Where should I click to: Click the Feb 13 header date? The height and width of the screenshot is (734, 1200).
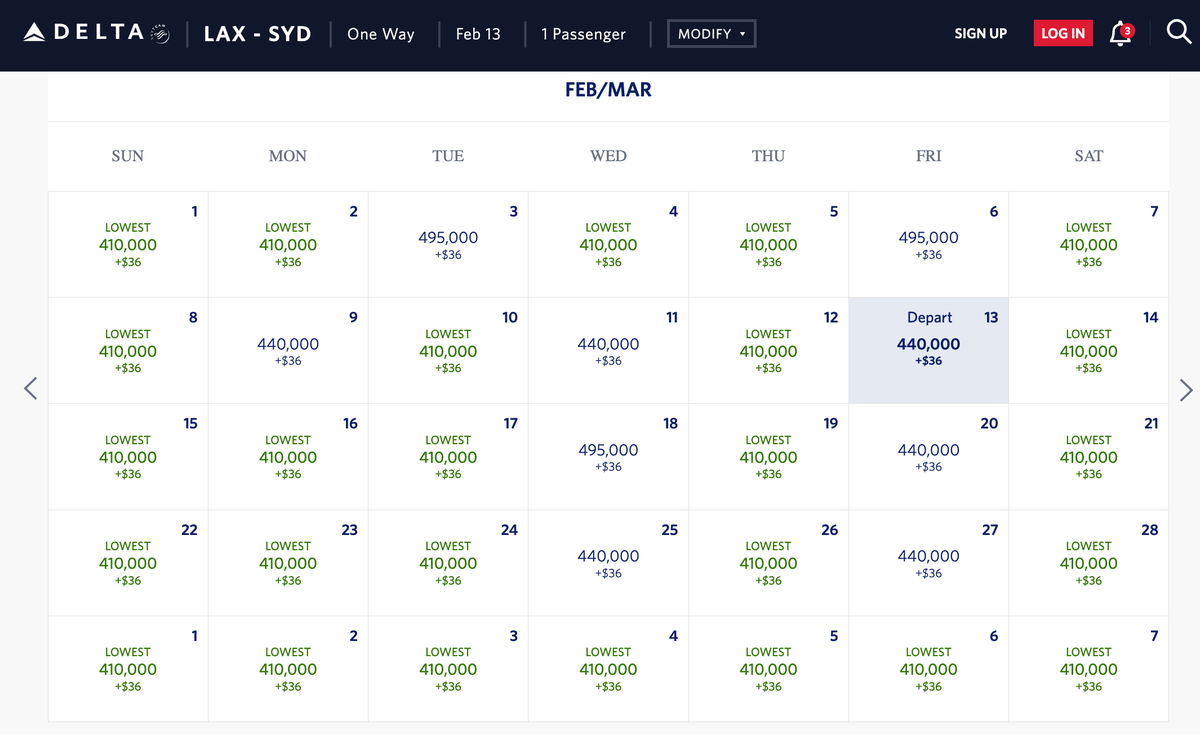point(478,33)
